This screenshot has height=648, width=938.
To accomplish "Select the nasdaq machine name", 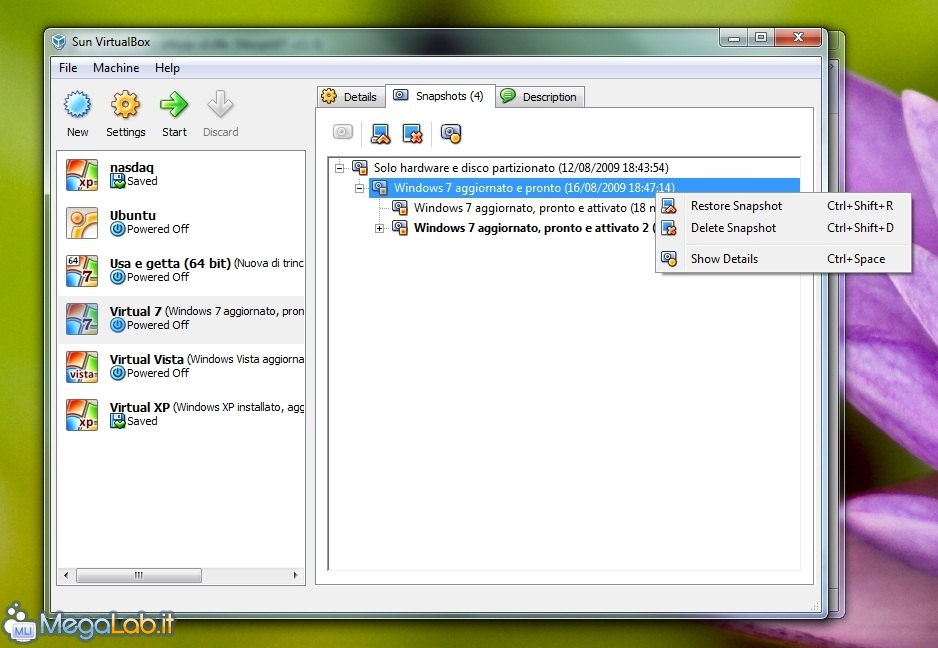I will point(132,168).
